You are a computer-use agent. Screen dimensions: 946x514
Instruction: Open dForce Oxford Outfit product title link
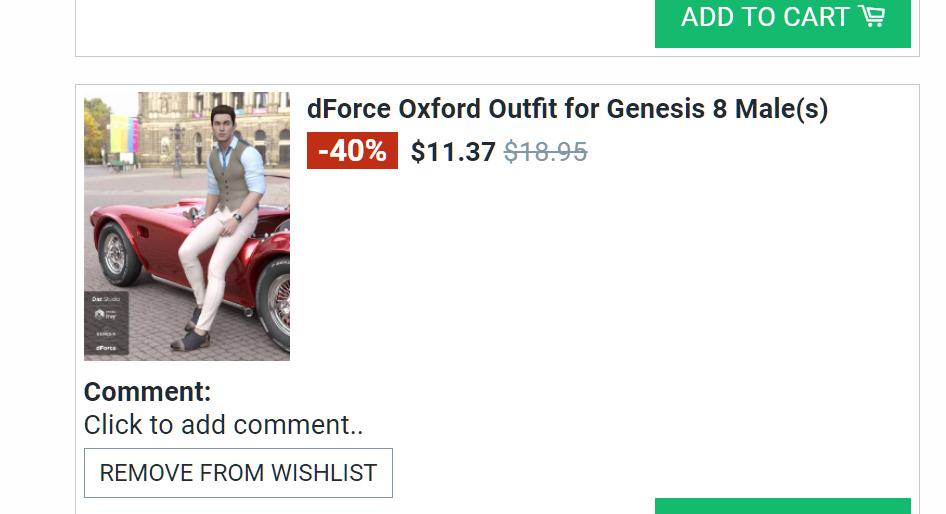coord(567,109)
